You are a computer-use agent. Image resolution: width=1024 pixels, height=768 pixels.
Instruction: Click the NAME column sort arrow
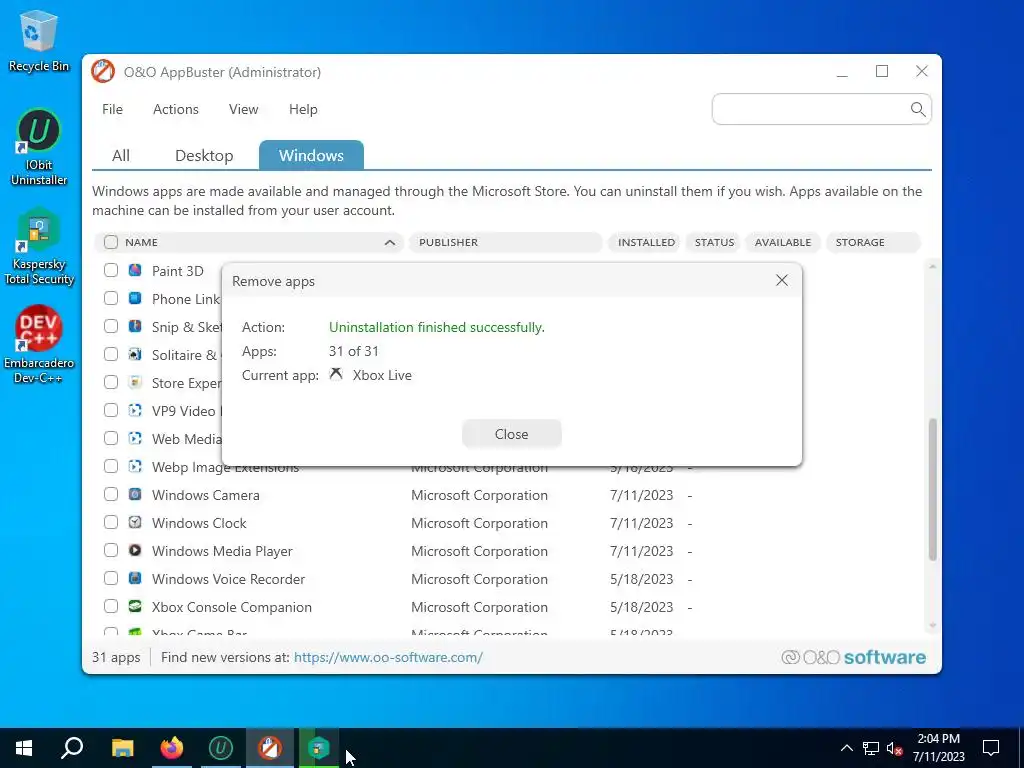(390, 242)
